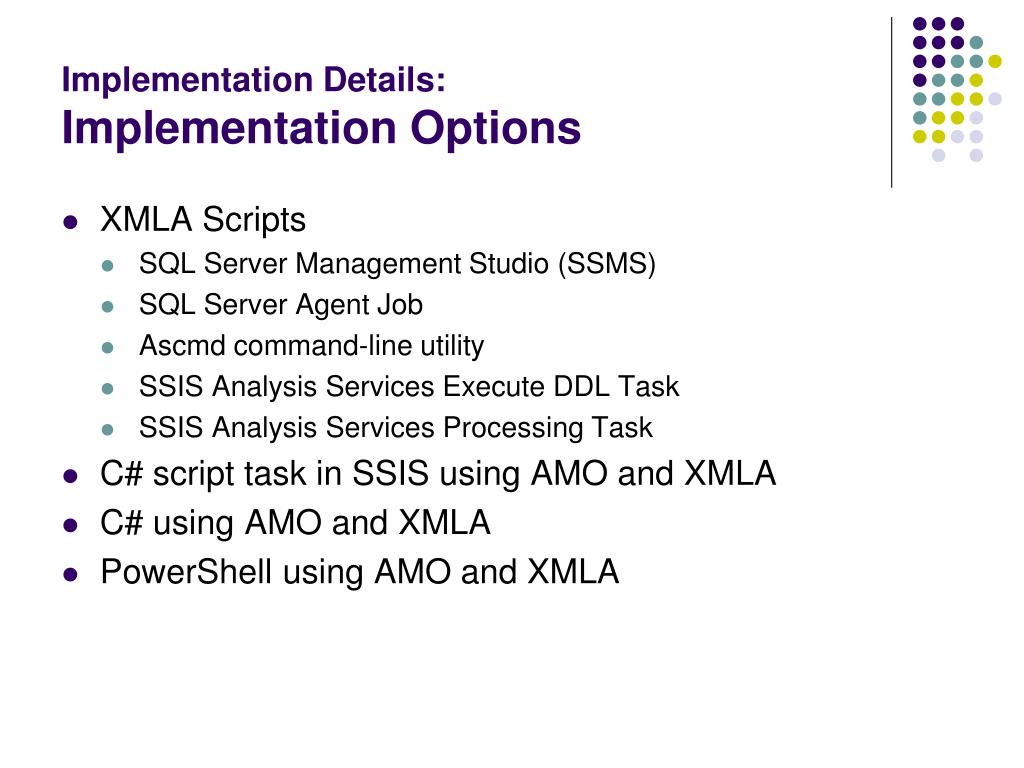Select the 'Implementation Options' title
The width and height of the screenshot is (1024, 768).
(x=321, y=128)
